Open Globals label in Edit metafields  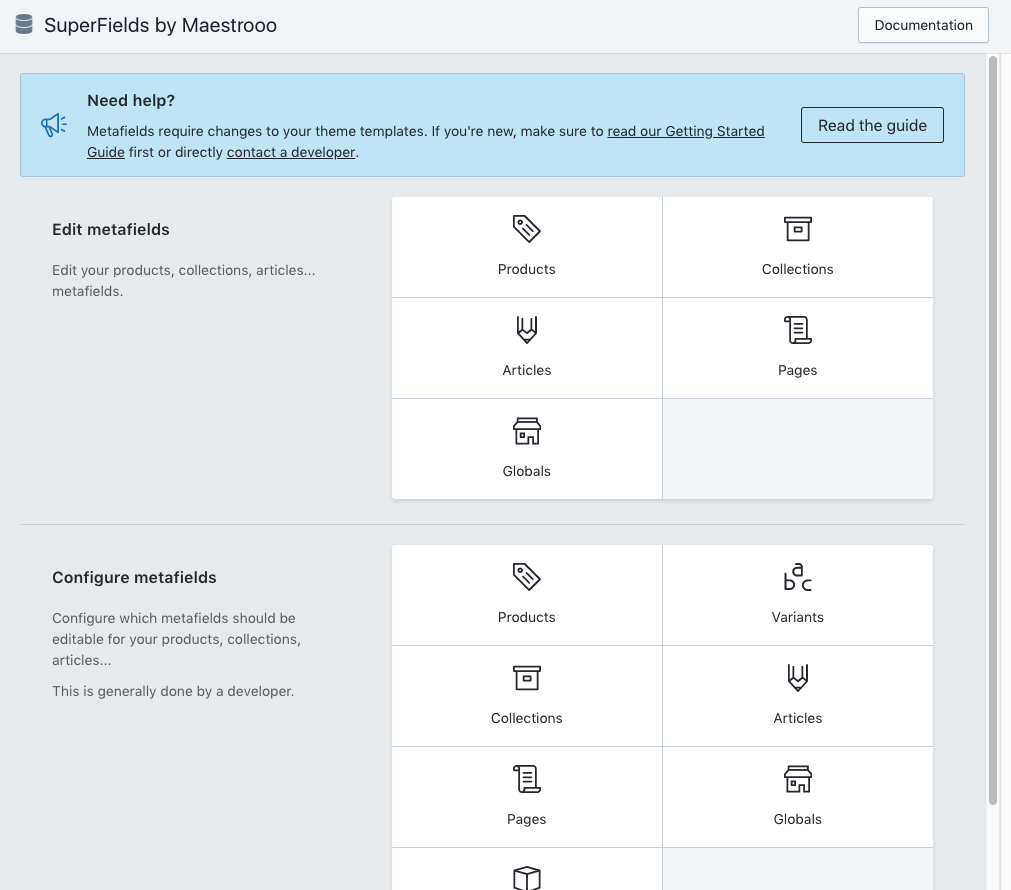click(526, 471)
